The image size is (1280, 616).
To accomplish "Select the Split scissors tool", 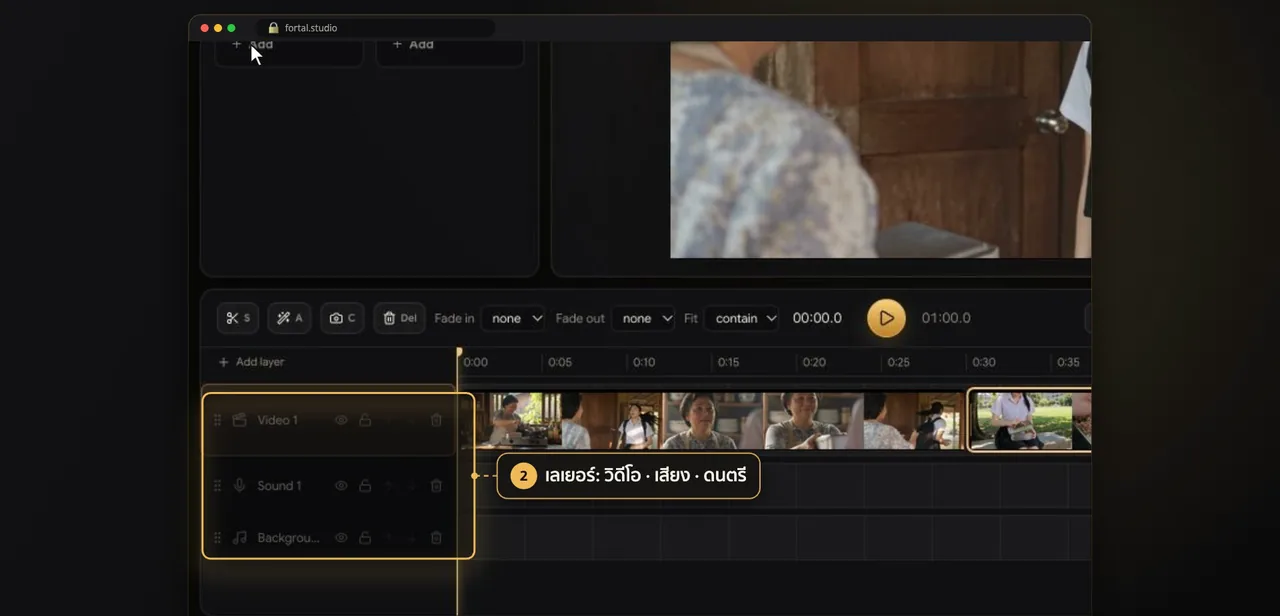I will click(237, 318).
